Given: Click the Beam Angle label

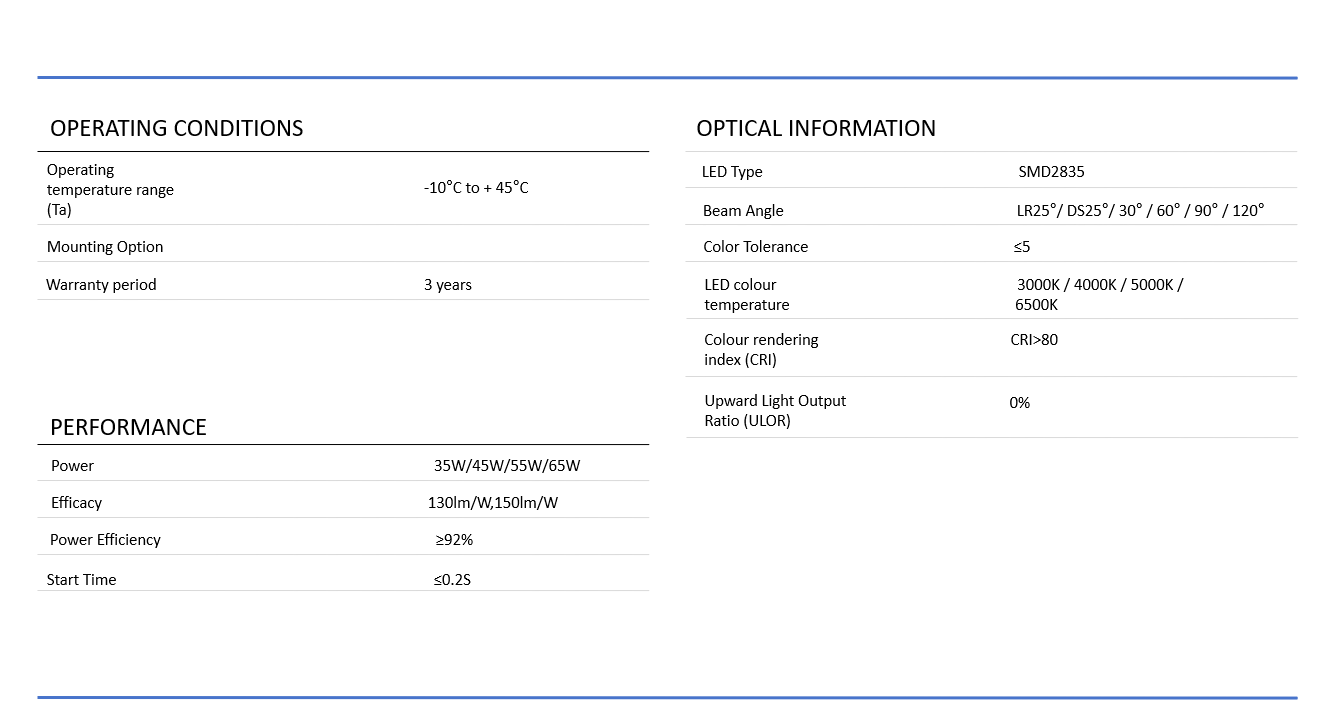Looking at the screenshot, I should pyautogui.click(x=743, y=211).
